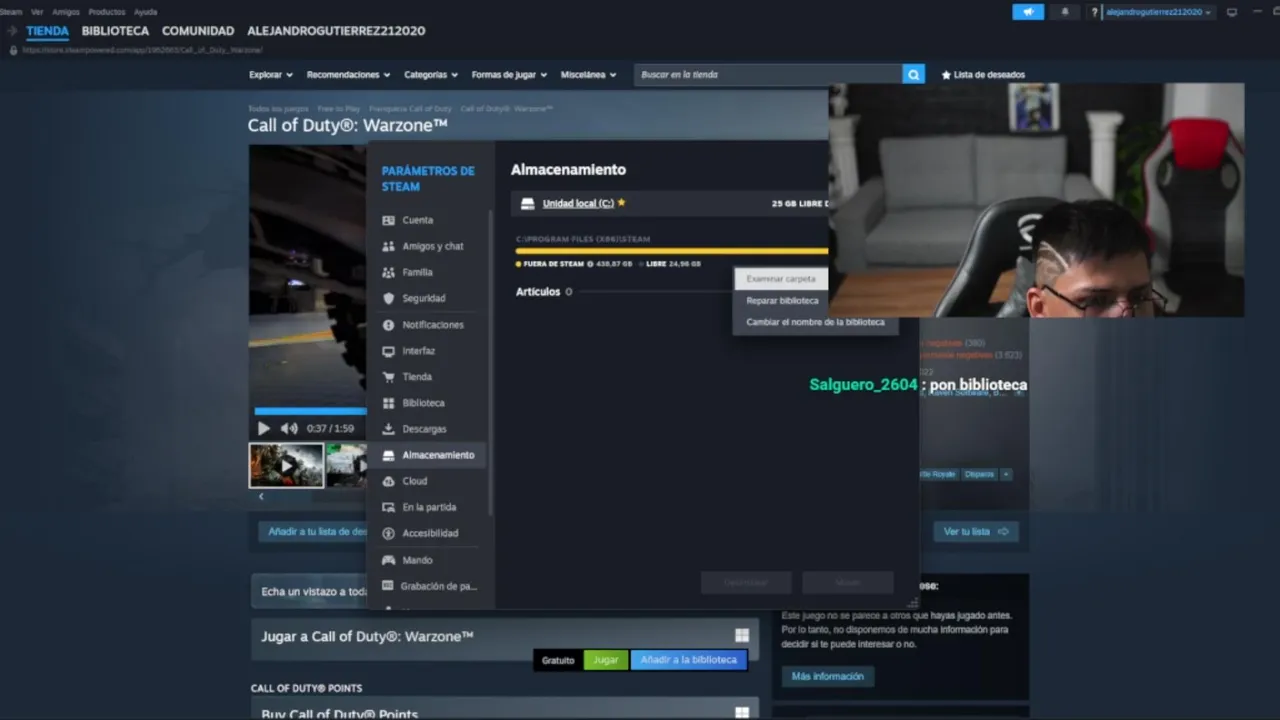Click the back navigation arrow
This screenshot has width=1280, height=720.
coord(12,31)
